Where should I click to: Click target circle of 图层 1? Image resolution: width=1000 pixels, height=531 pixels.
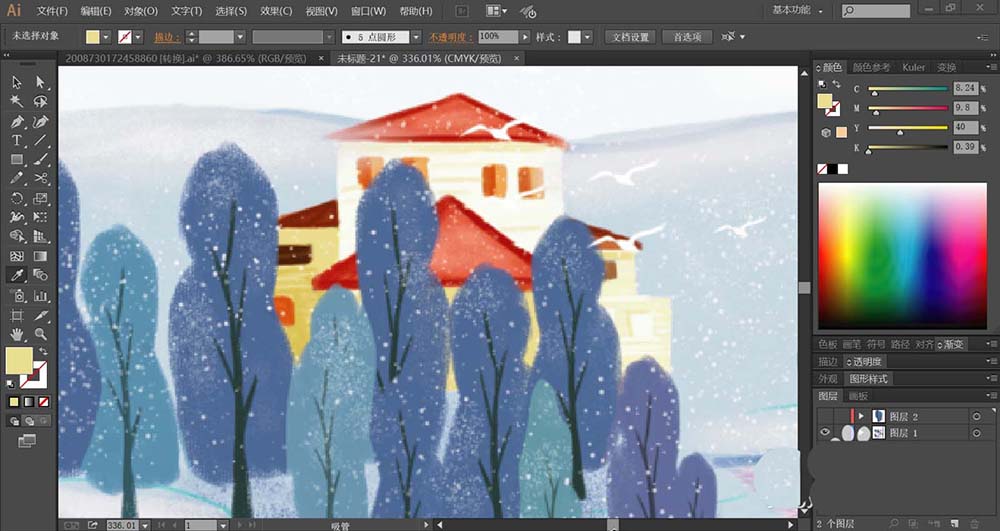pyautogui.click(x=976, y=433)
